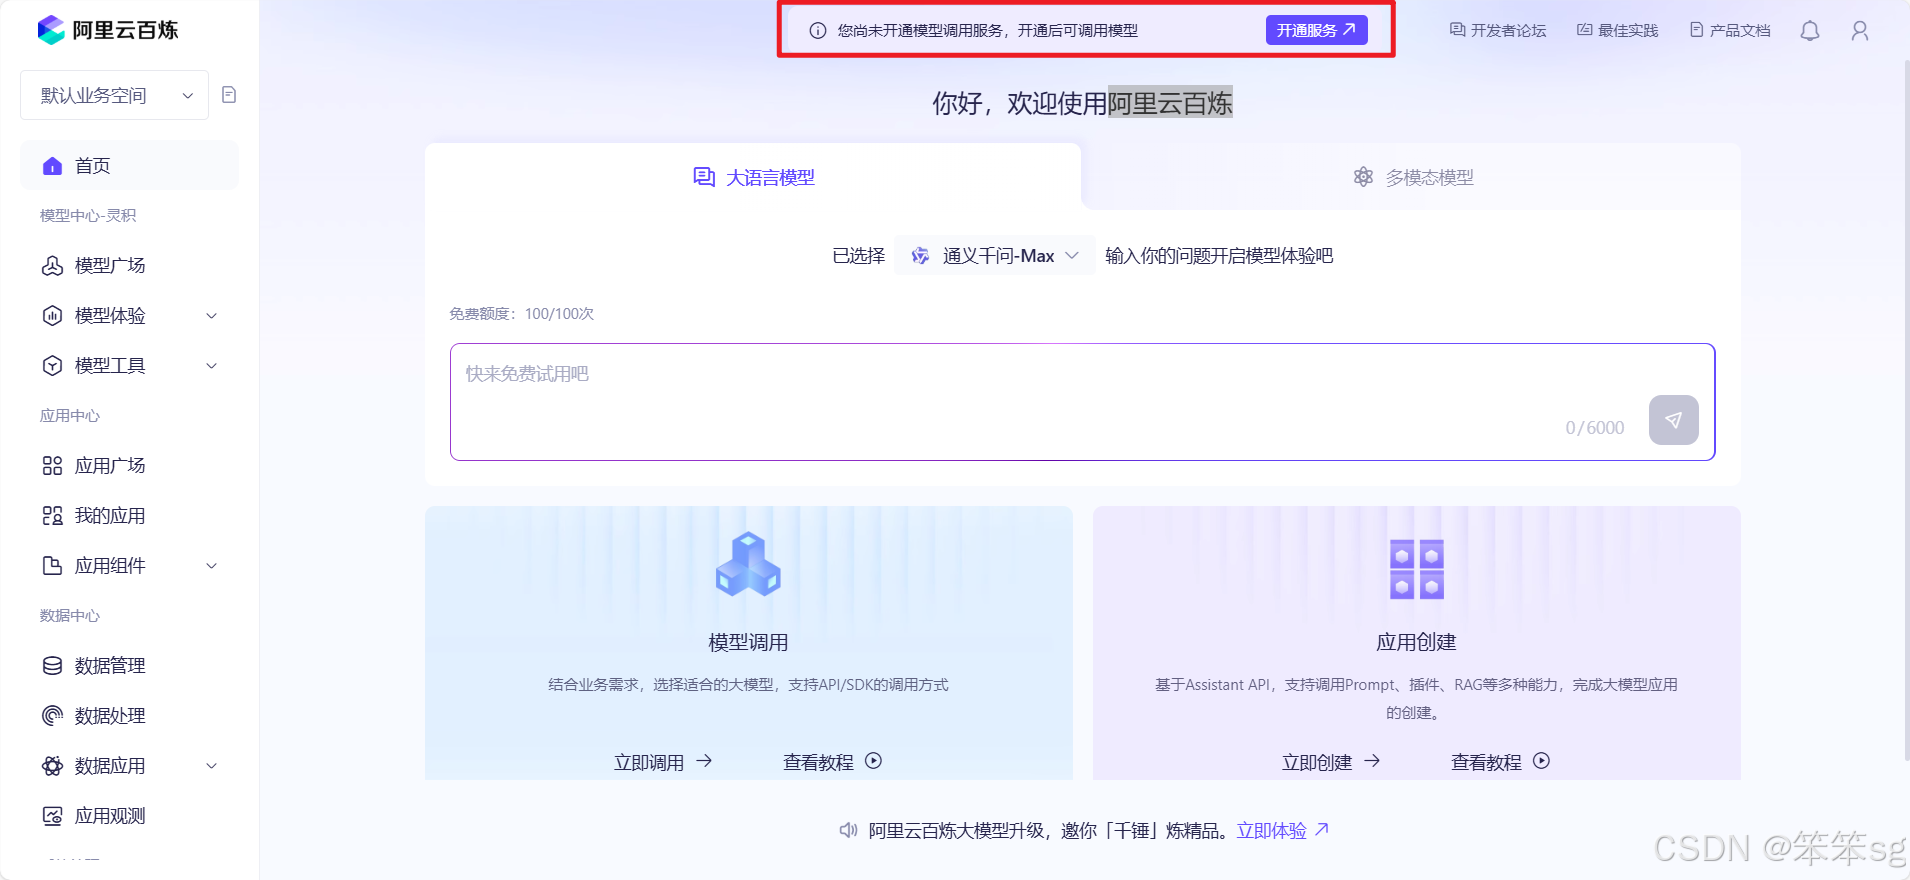Open the 默认业务空间 workspace dropdown
The height and width of the screenshot is (880, 1910).
pyautogui.click(x=114, y=95)
